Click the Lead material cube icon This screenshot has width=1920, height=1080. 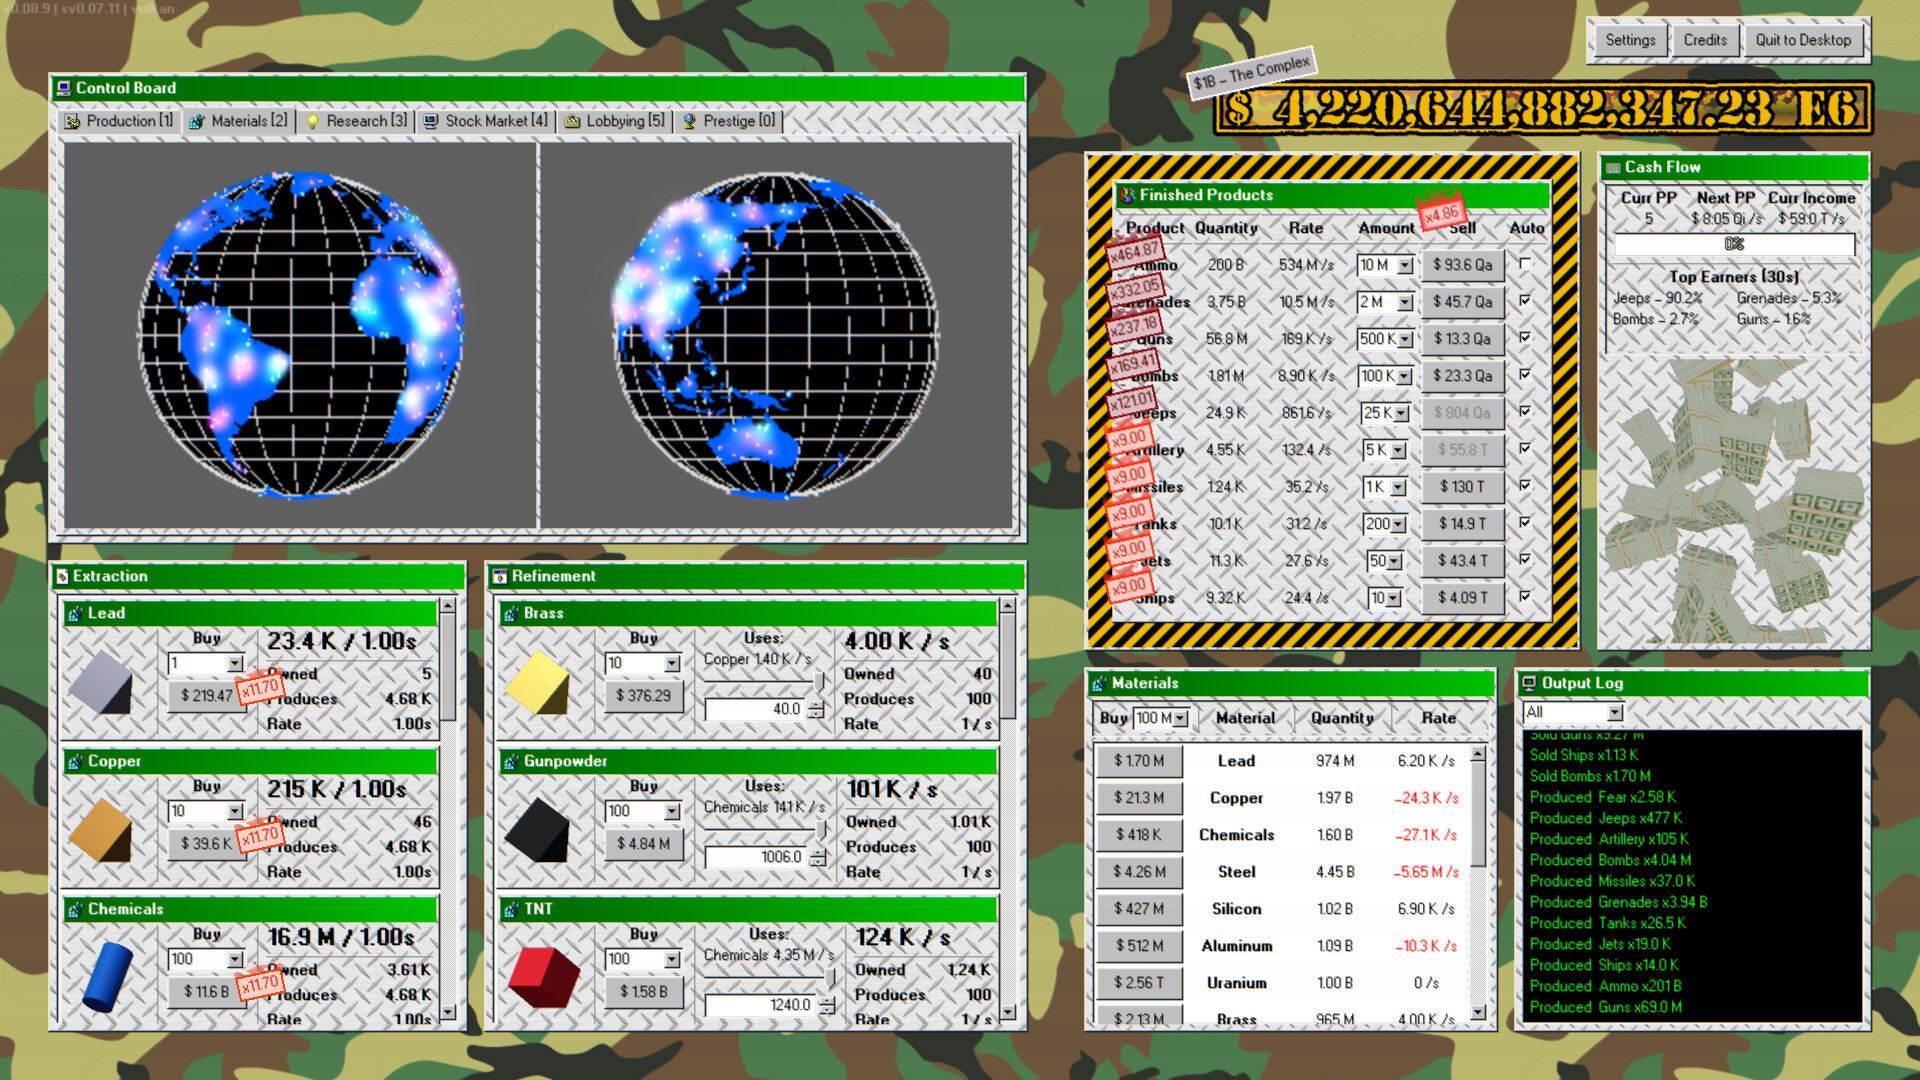(x=103, y=684)
